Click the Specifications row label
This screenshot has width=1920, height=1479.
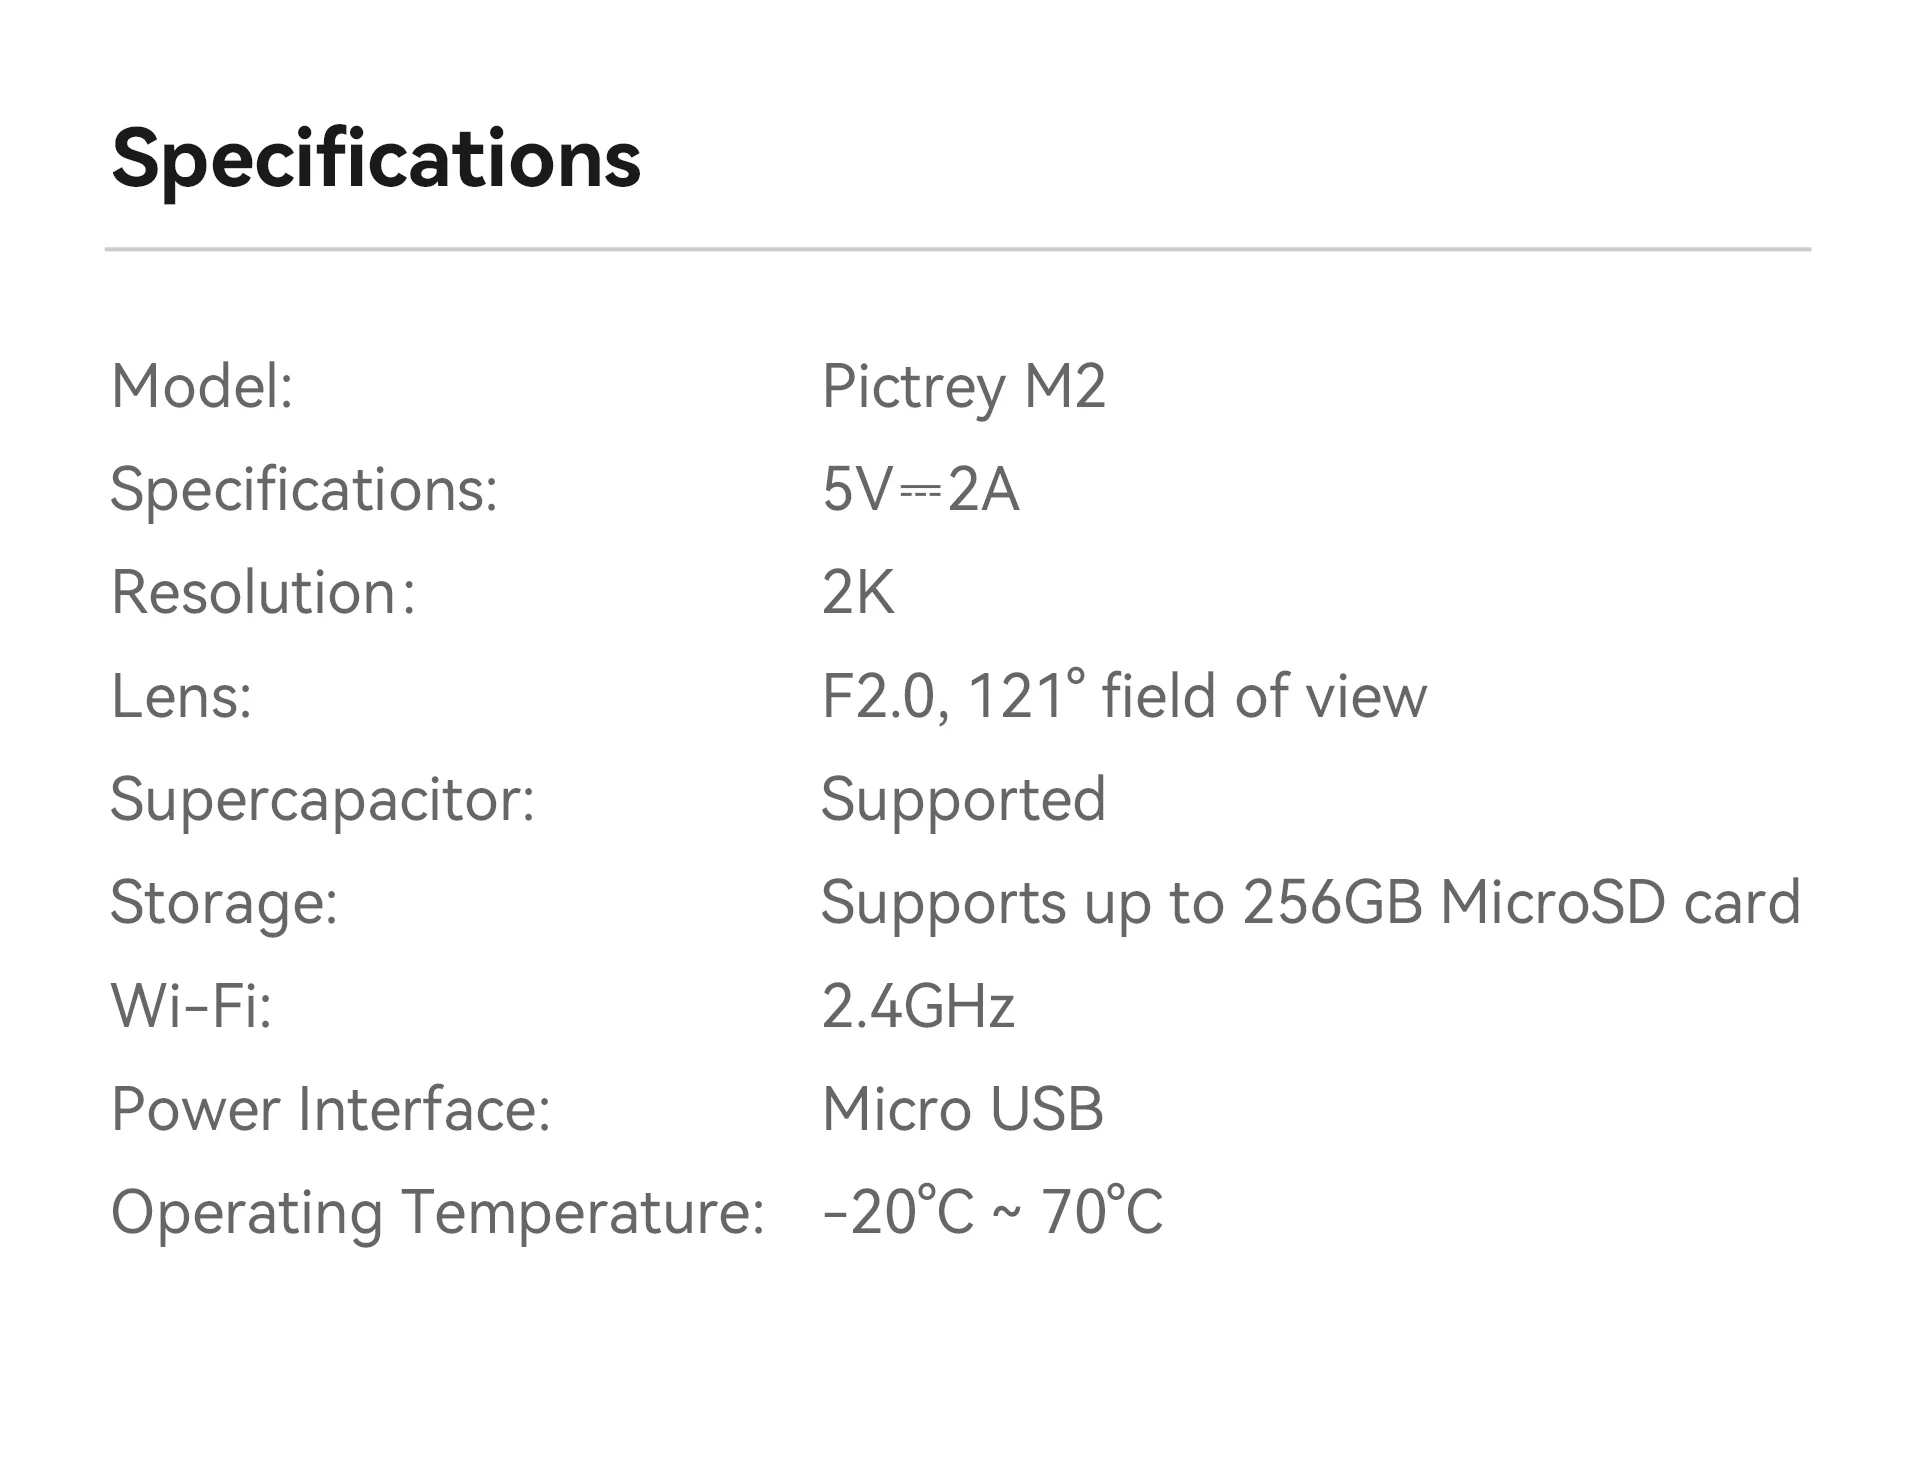click(x=304, y=490)
